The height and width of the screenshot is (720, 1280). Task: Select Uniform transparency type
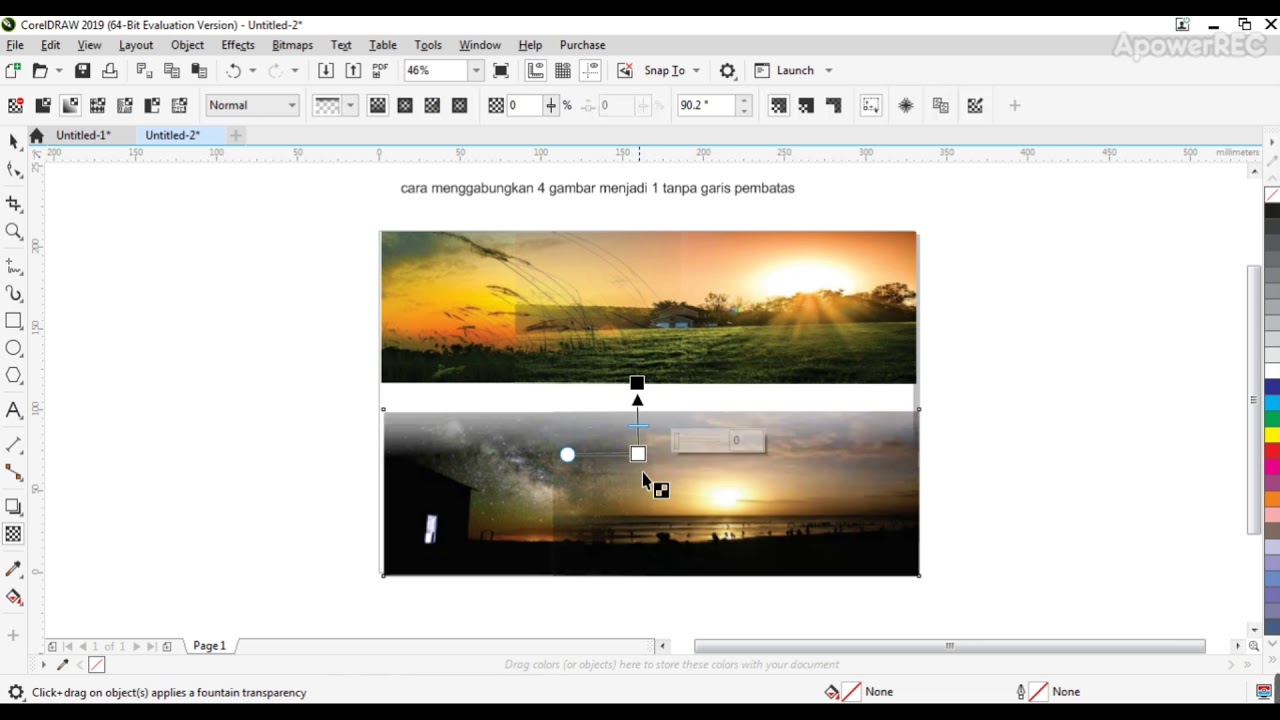click(x=43, y=105)
